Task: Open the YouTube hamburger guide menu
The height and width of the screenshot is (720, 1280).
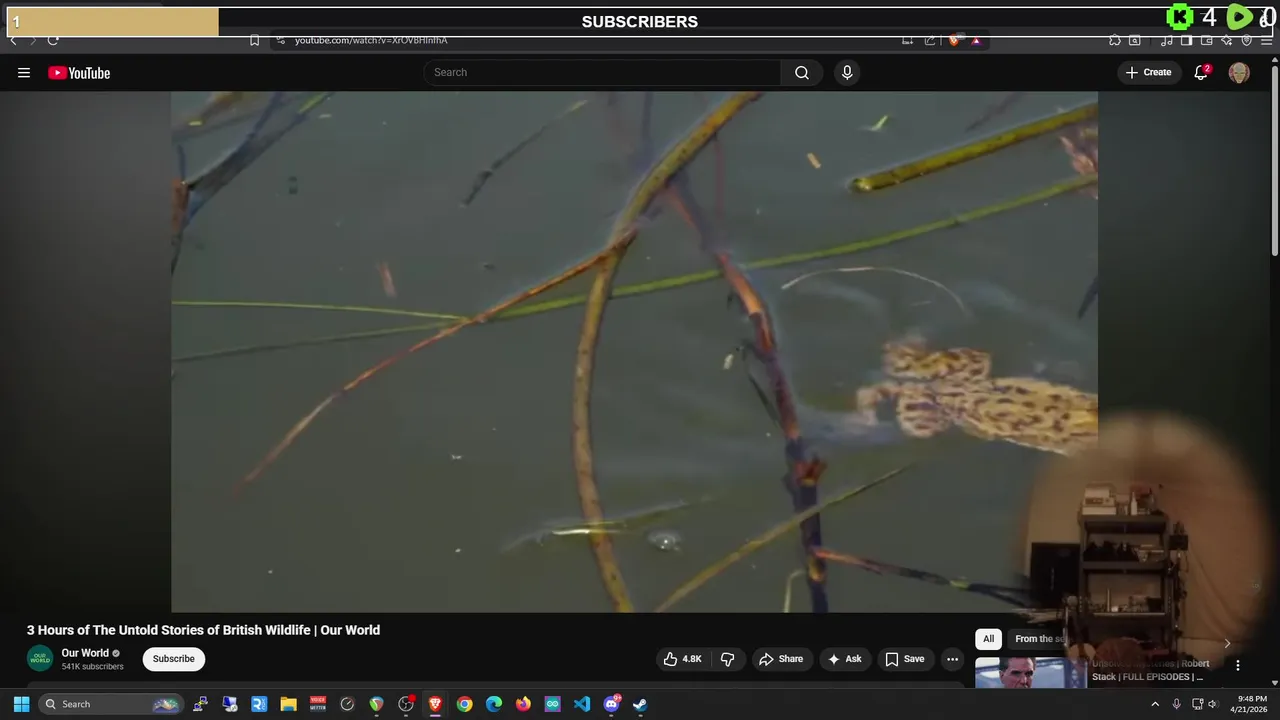Action: (x=24, y=72)
